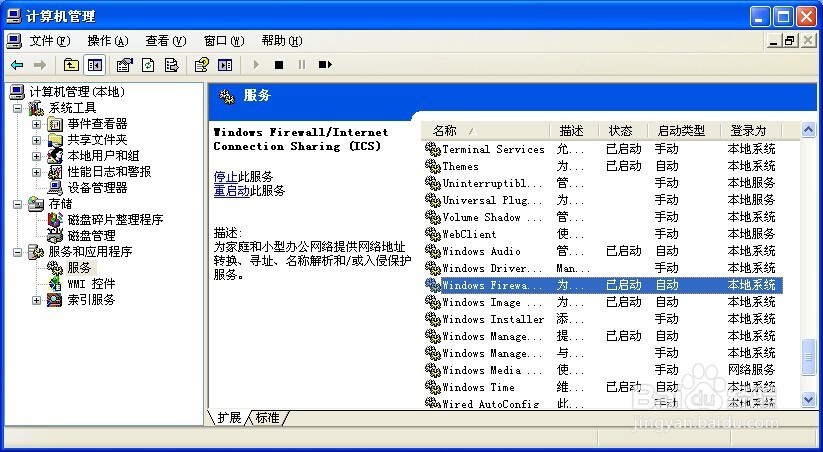Open the 帮助(H) menu
The height and width of the screenshot is (452, 823).
tap(282, 41)
